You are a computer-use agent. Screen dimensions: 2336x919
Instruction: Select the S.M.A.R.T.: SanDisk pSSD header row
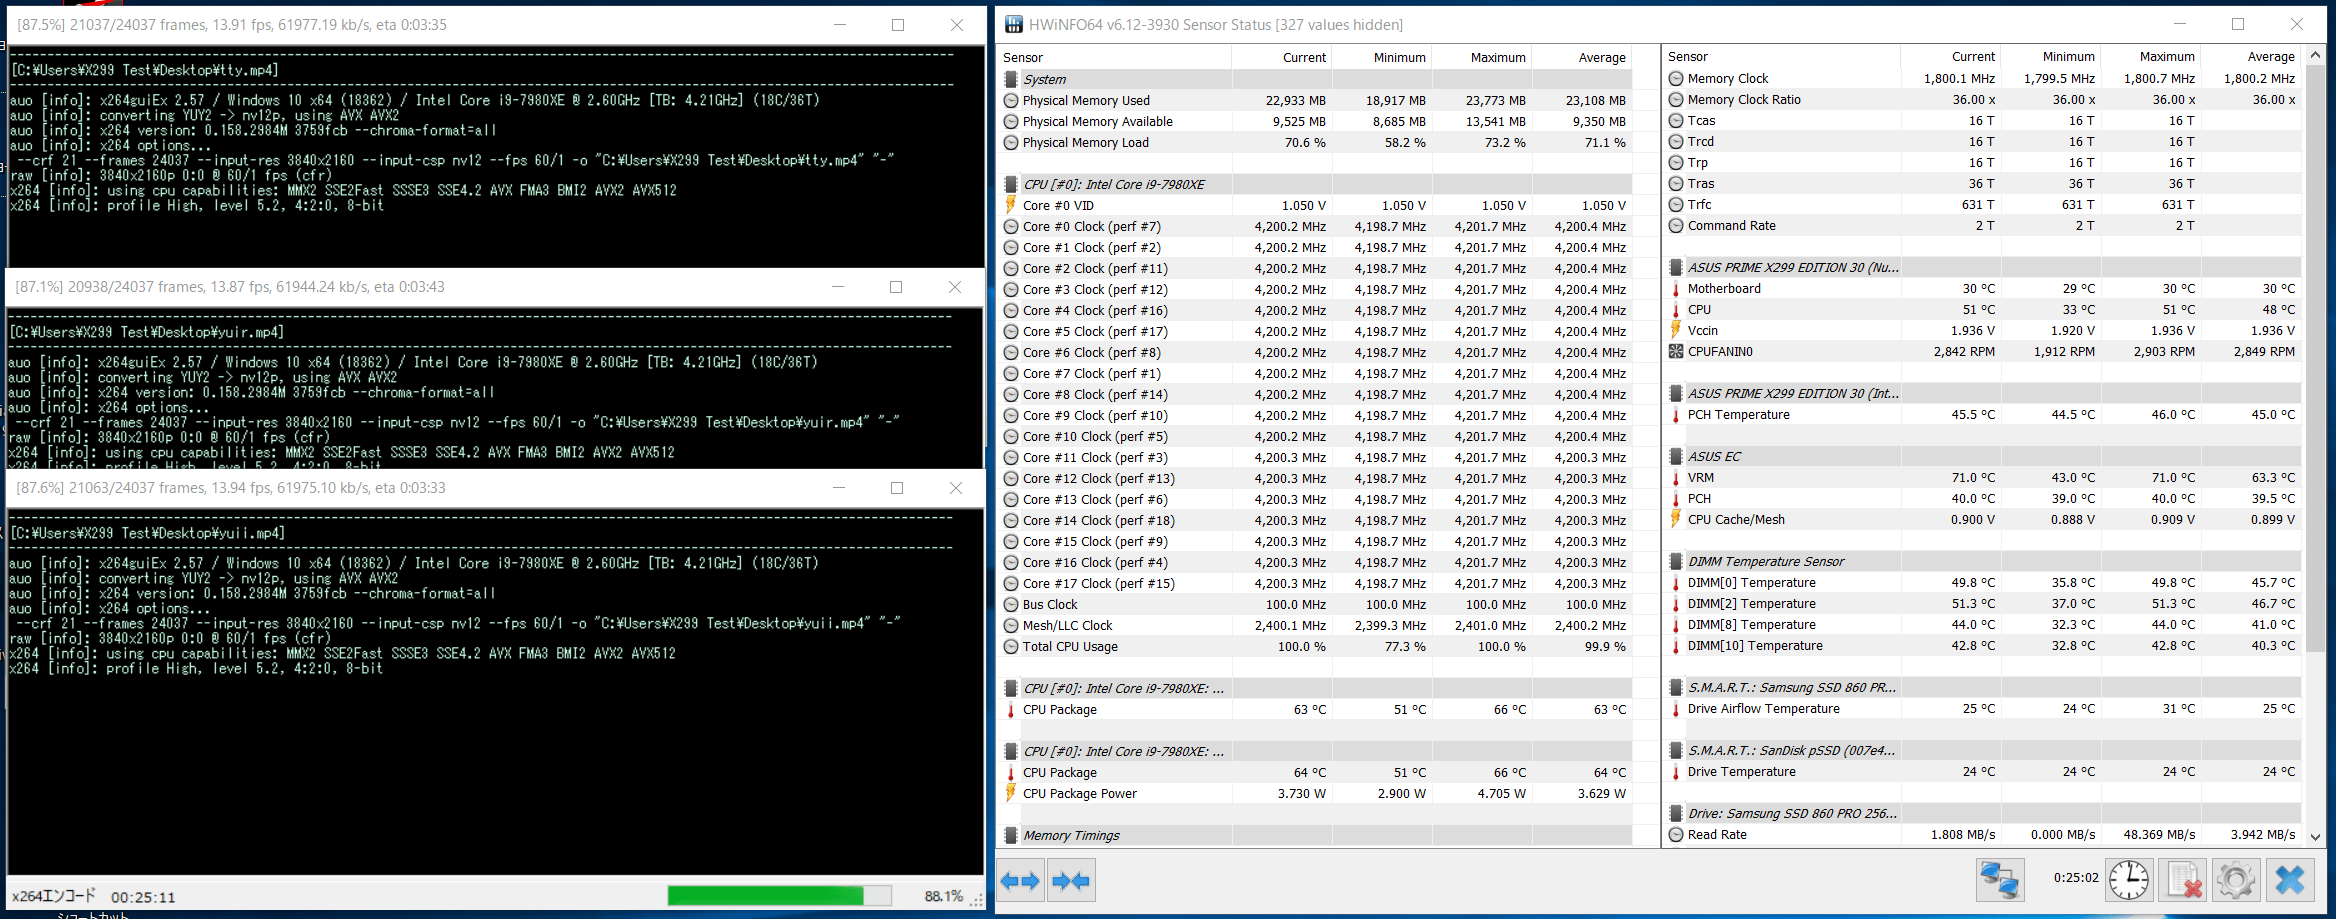point(1982,750)
